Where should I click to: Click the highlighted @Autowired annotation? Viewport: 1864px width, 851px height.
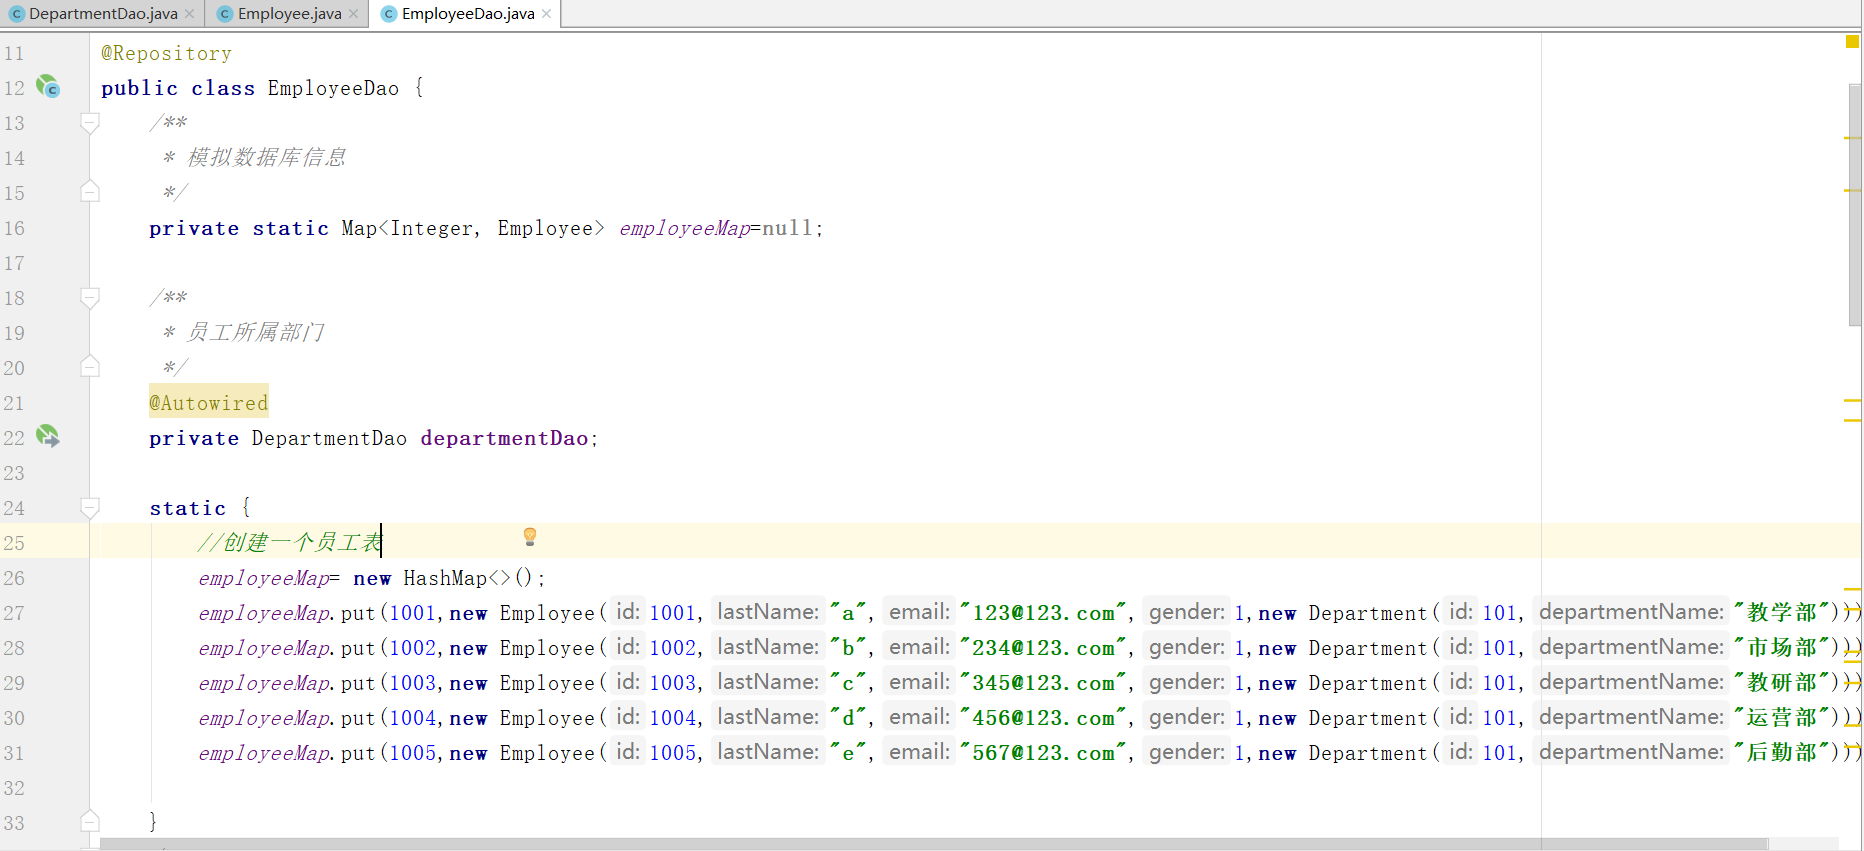point(209,403)
